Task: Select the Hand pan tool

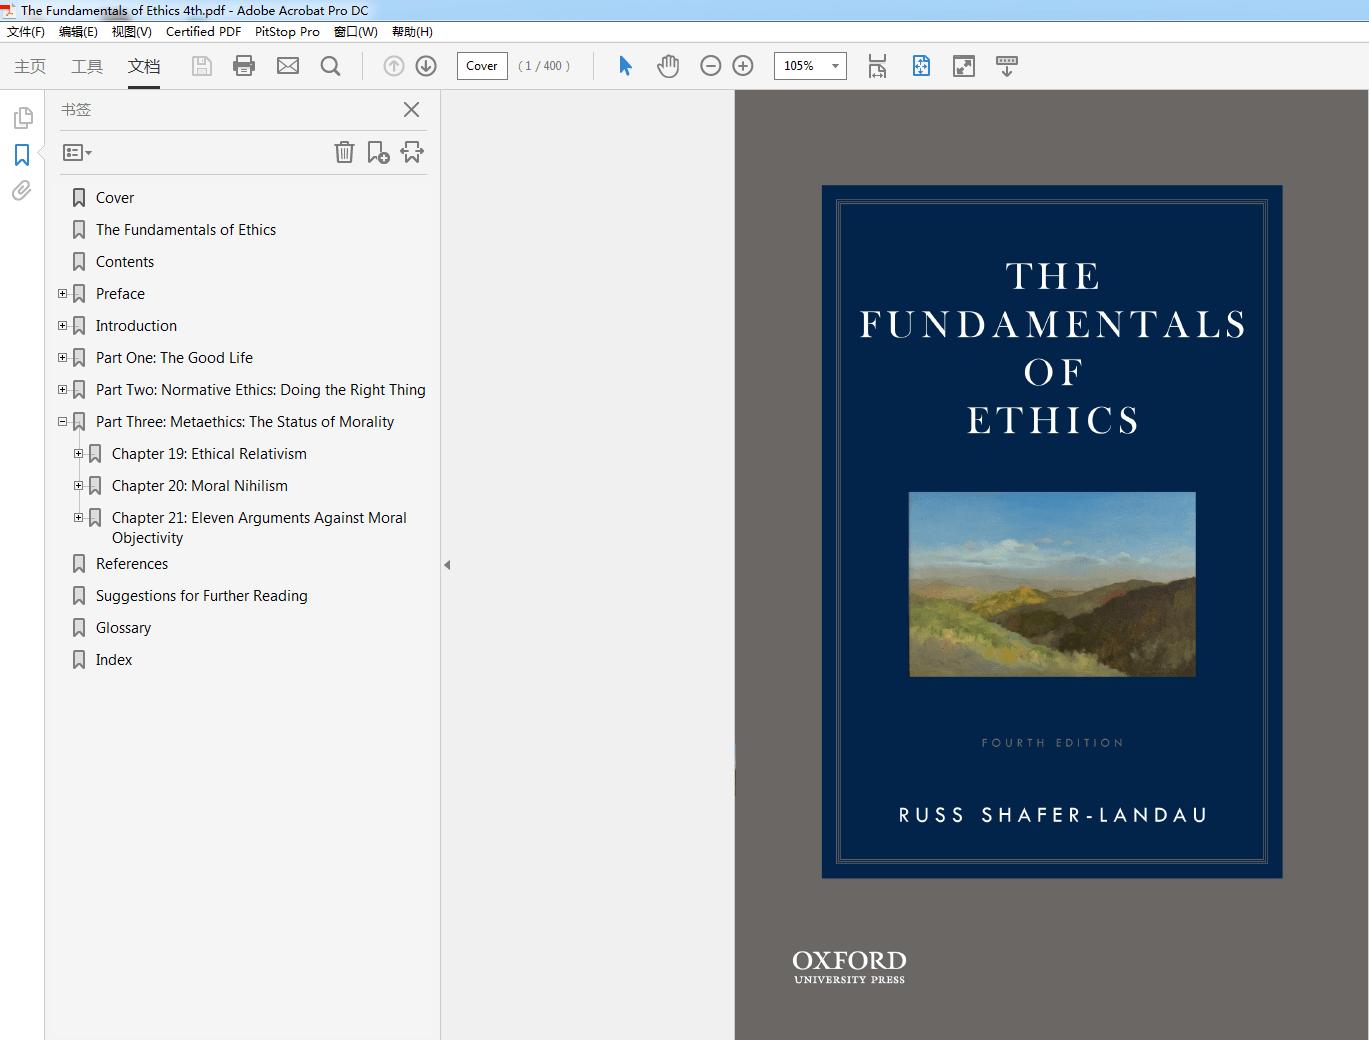Action: click(668, 66)
